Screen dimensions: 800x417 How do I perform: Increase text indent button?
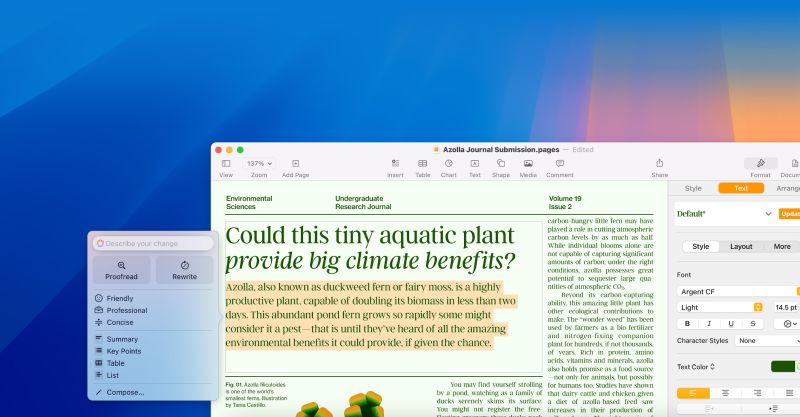(x=772, y=408)
